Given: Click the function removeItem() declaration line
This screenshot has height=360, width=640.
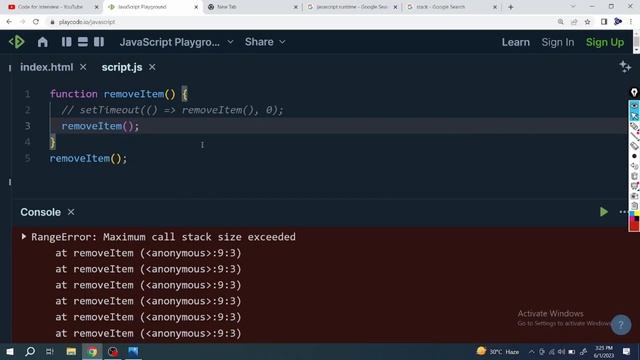Looking at the screenshot, I should 119,94.
